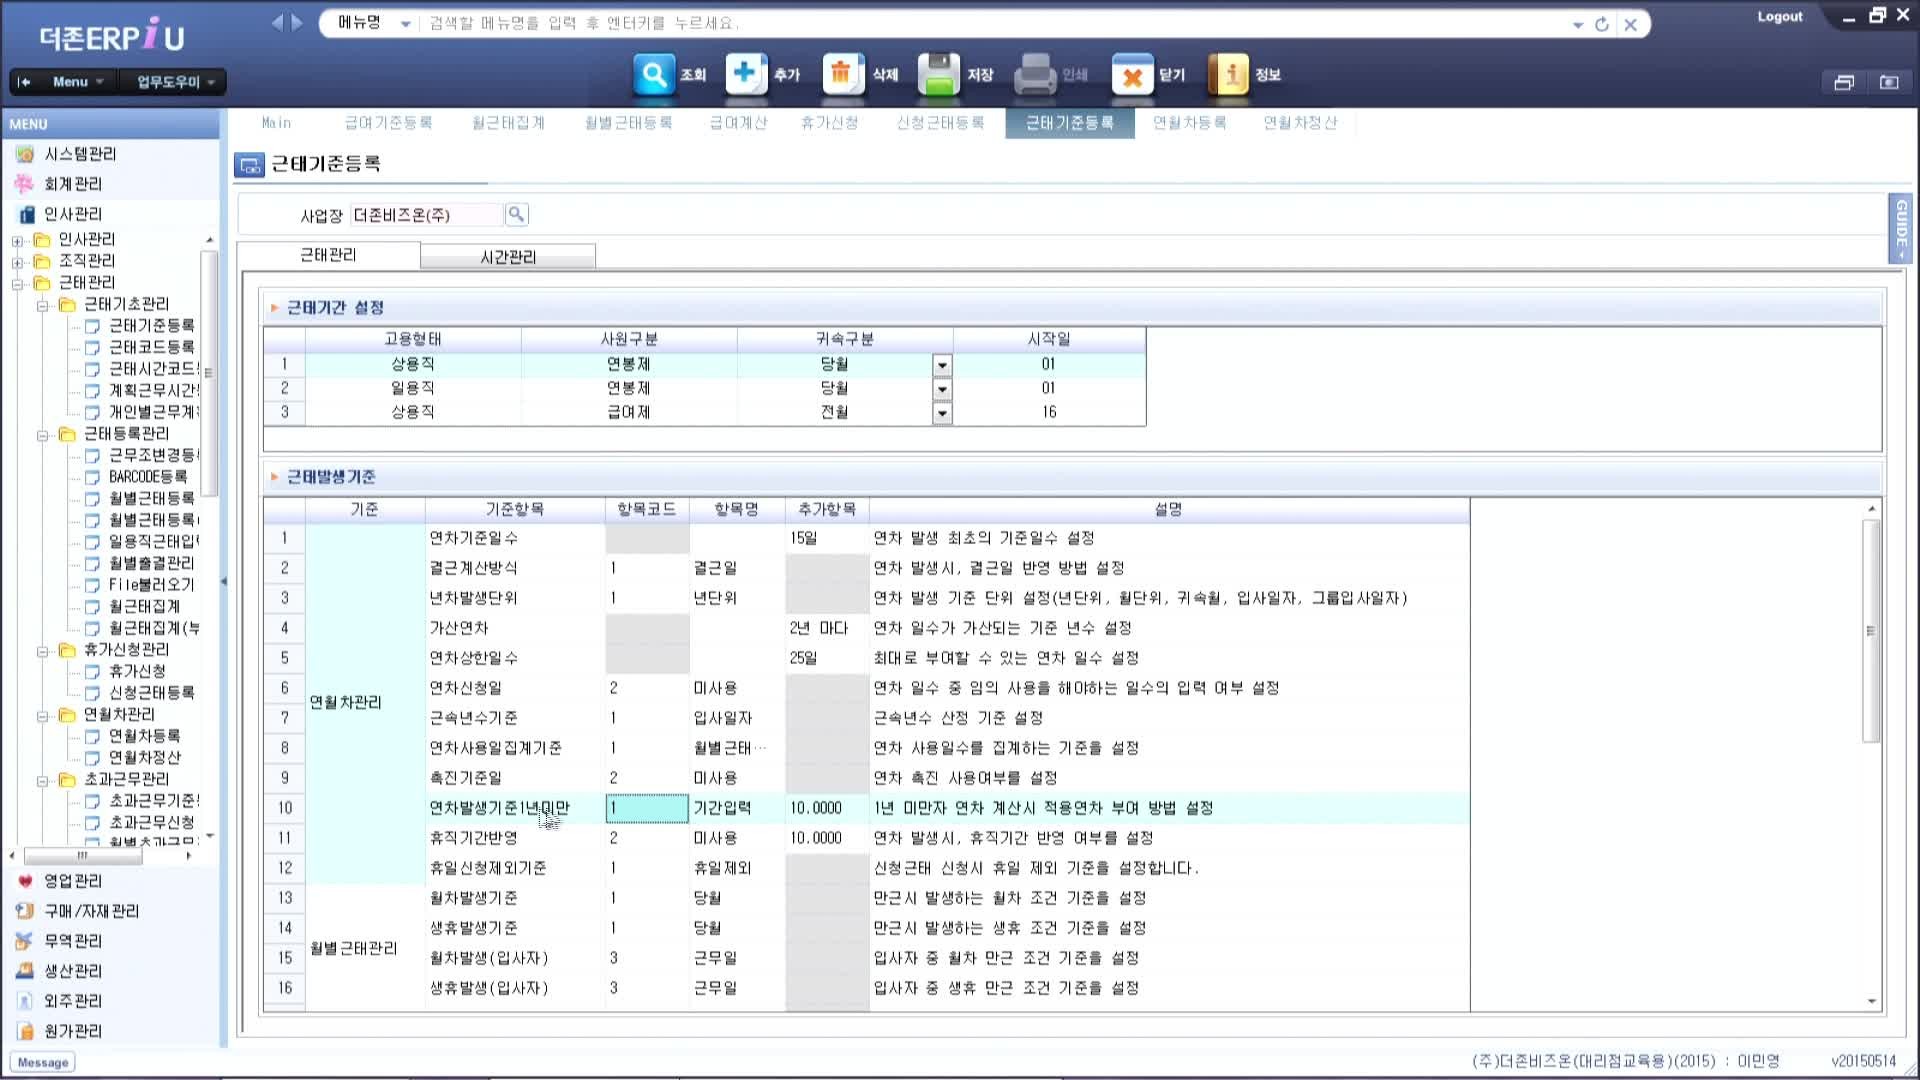Collapse the 근태기초관리 tree folder
1920x1080 pixels.
(42, 306)
